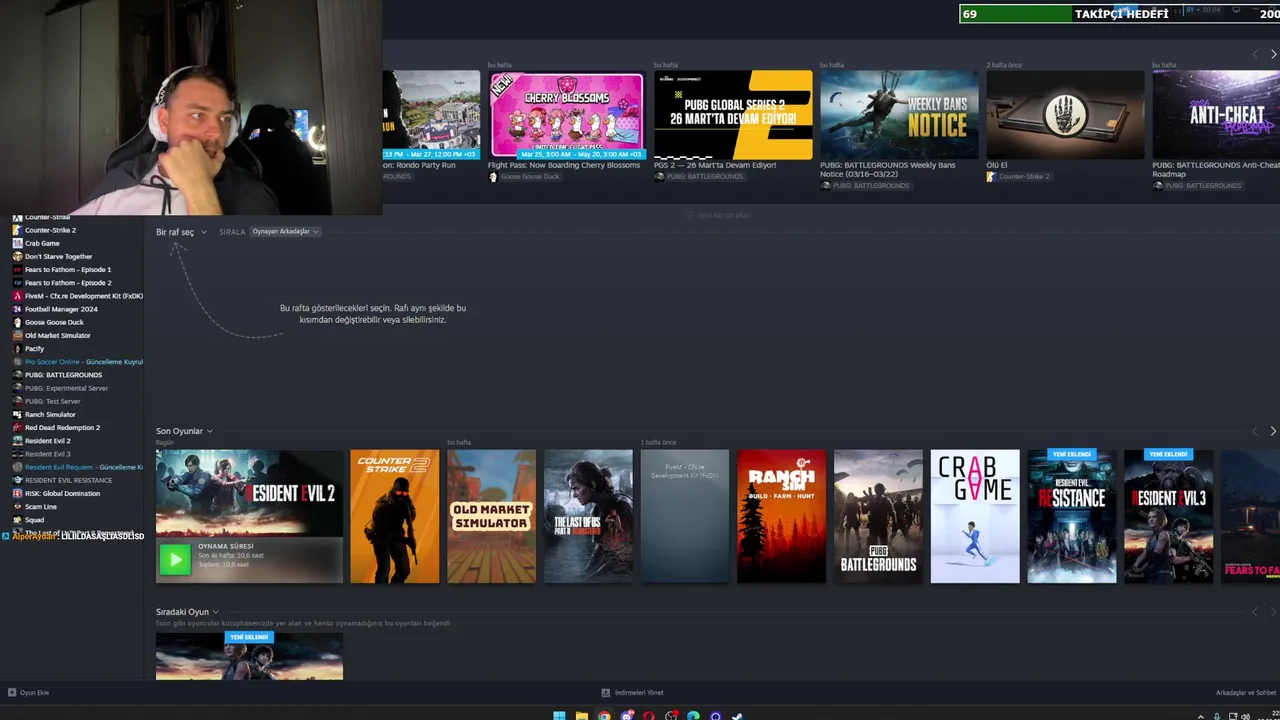Open The Last of Us Part II cover
The height and width of the screenshot is (720, 1280).
(x=588, y=516)
